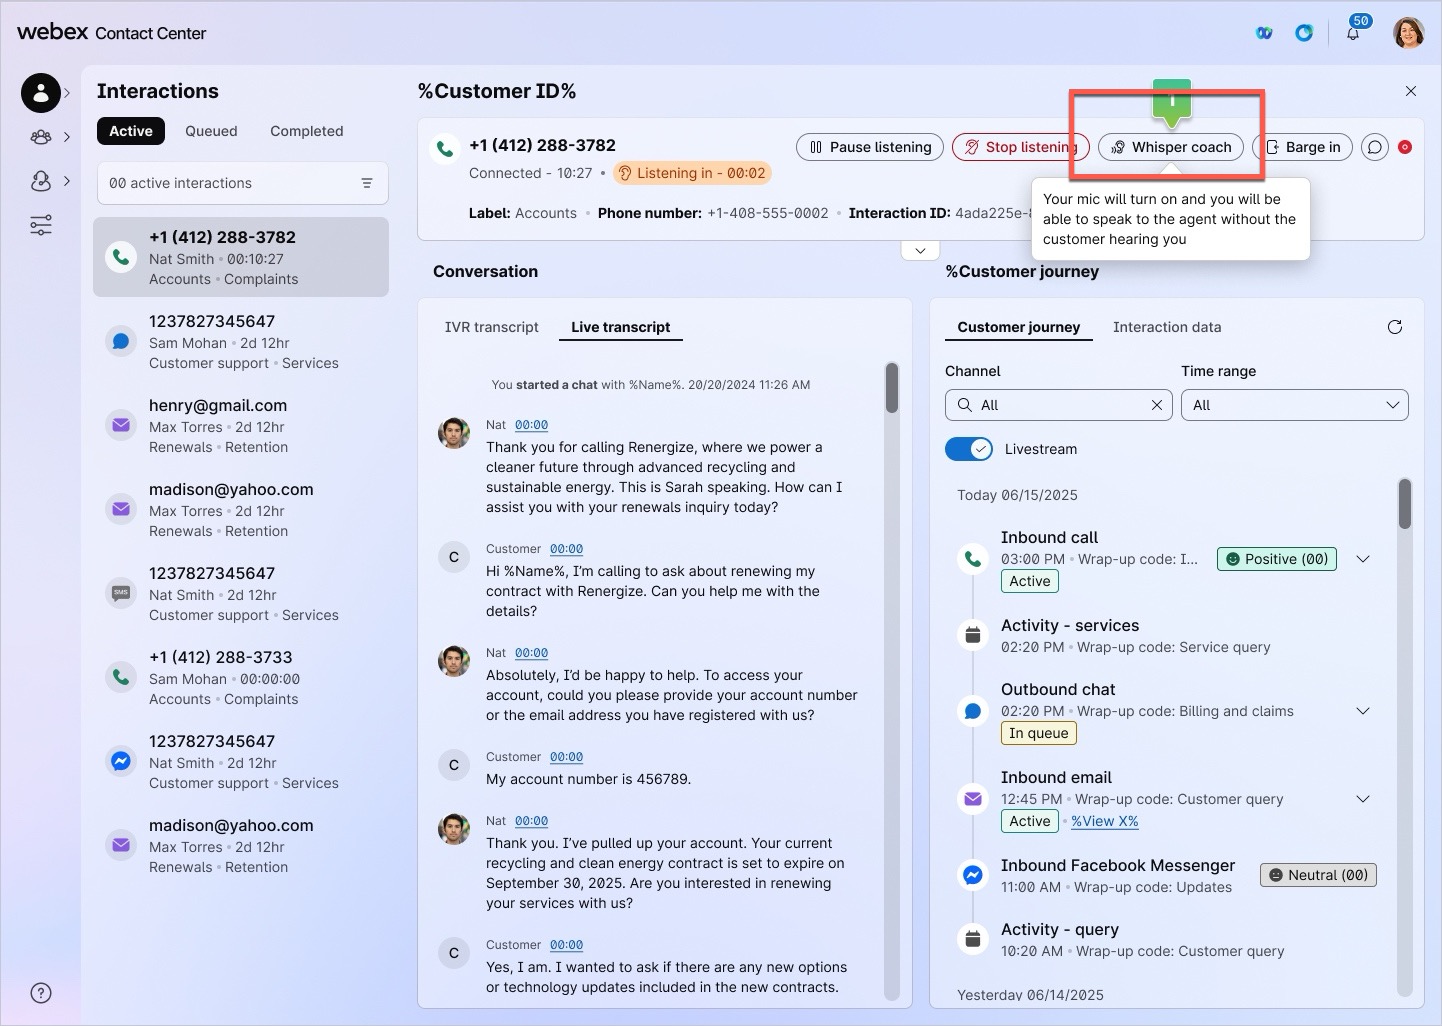Viewport: 1442px width, 1026px height.
Task: Click the In queue status tag
Action: pos(1039,733)
